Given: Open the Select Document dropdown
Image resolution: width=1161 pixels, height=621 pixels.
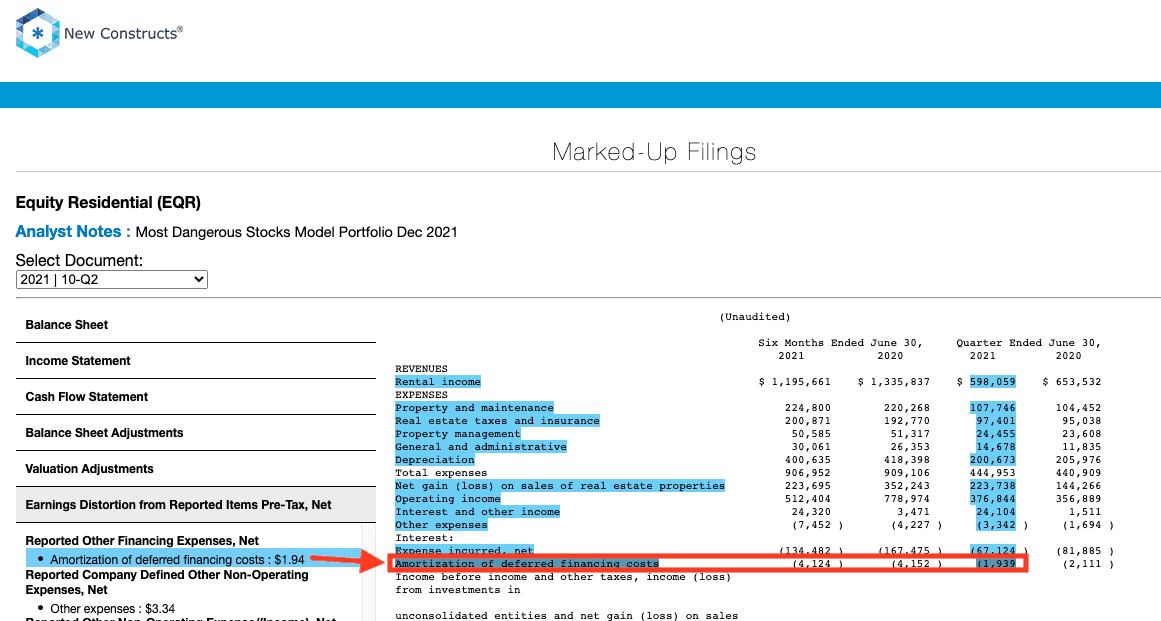Looking at the screenshot, I should [x=112, y=280].
